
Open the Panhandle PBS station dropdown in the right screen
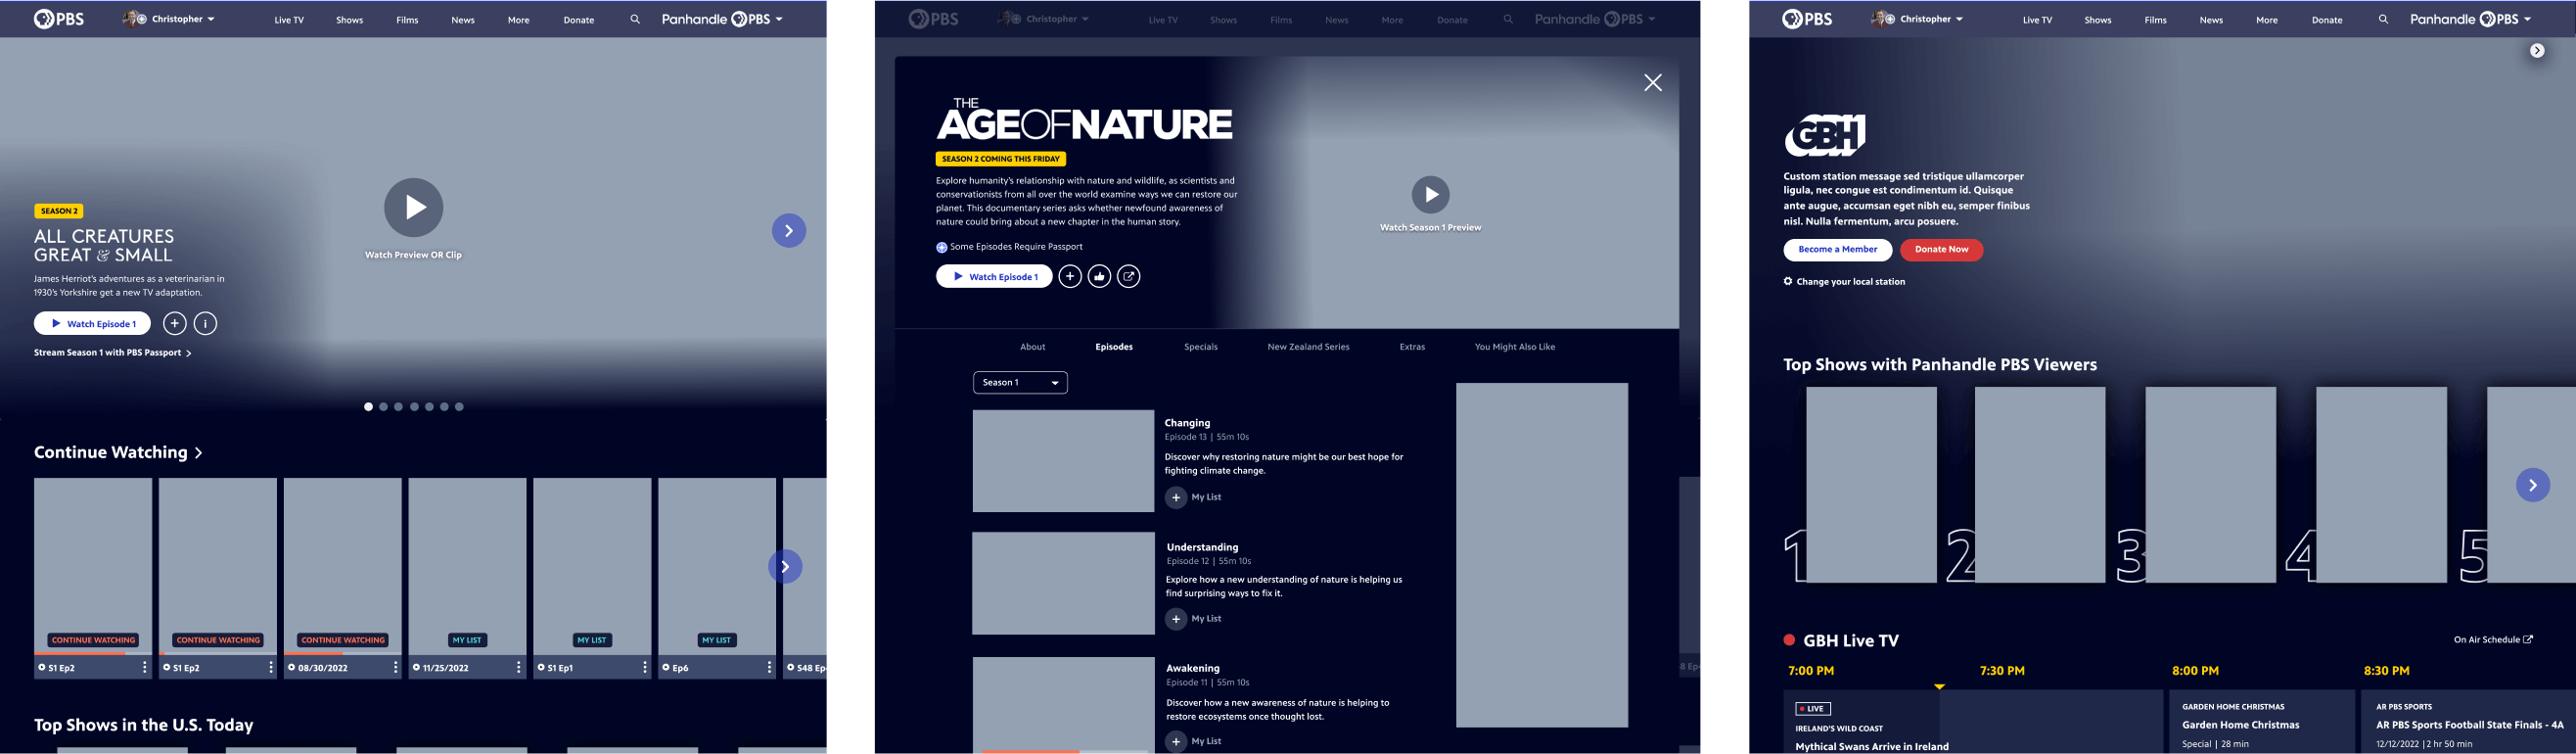[x=2471, y=19]
